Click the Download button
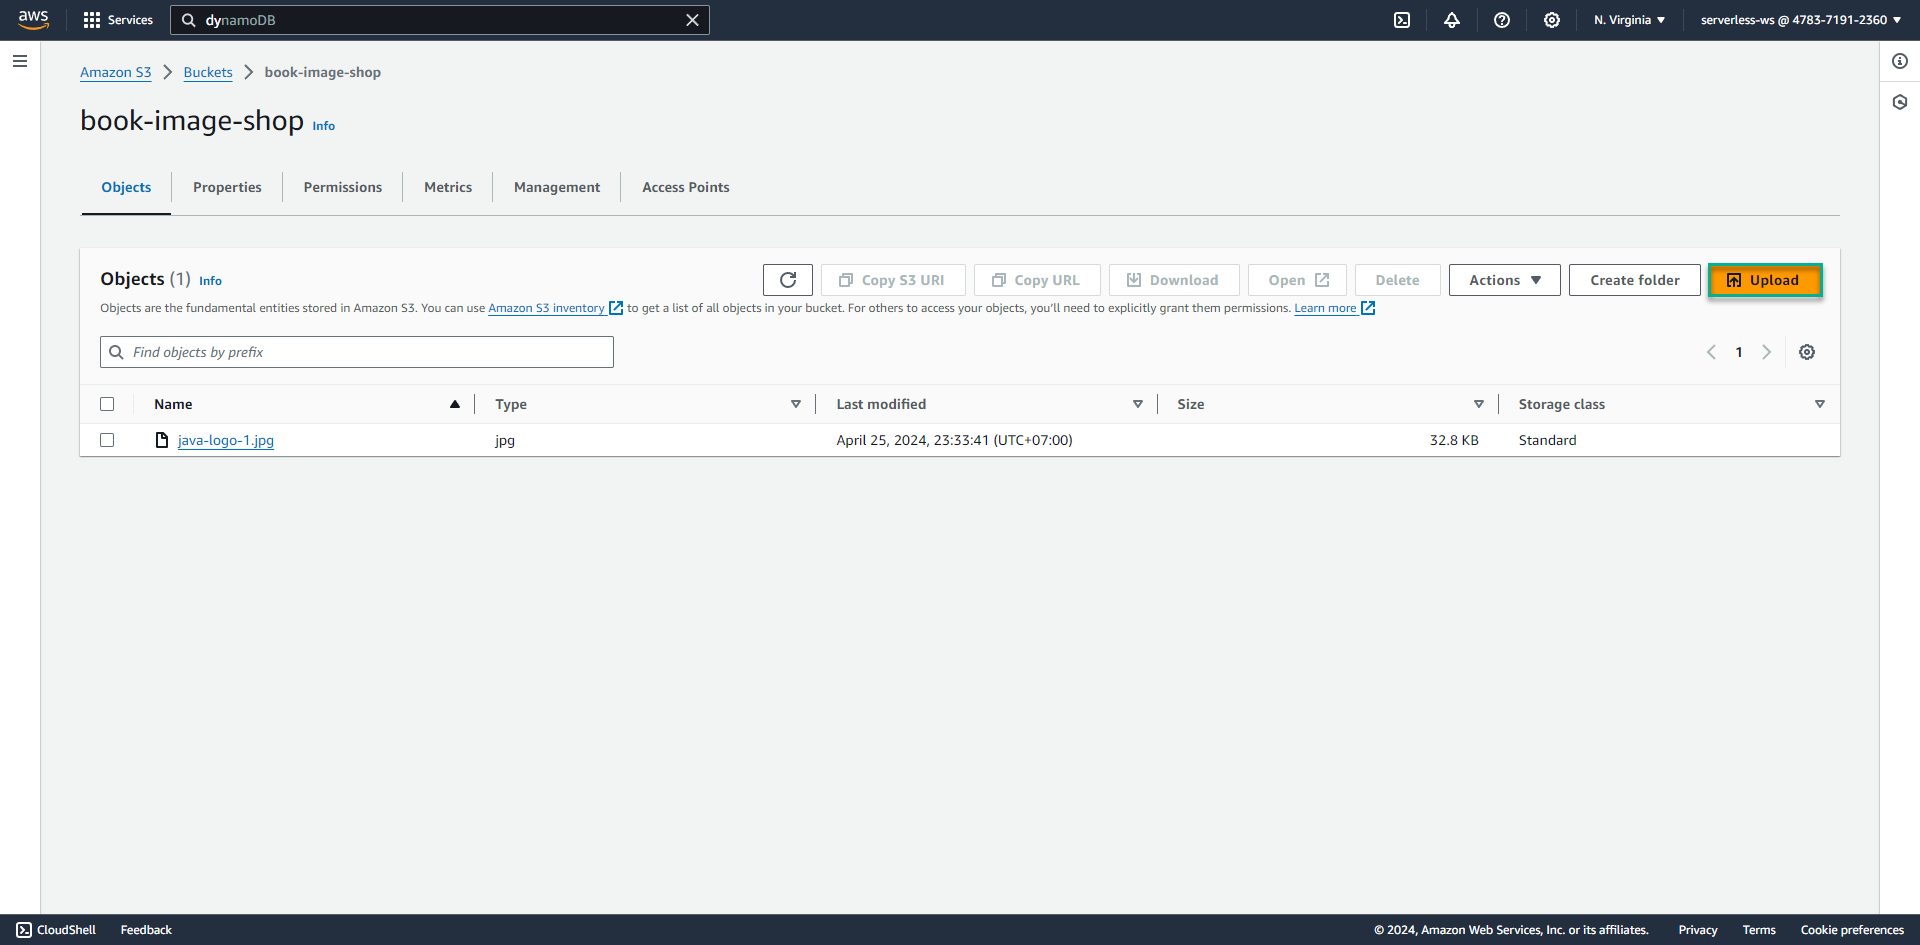The height and width of the screenshot is (945, 1920). [1174, 280]
